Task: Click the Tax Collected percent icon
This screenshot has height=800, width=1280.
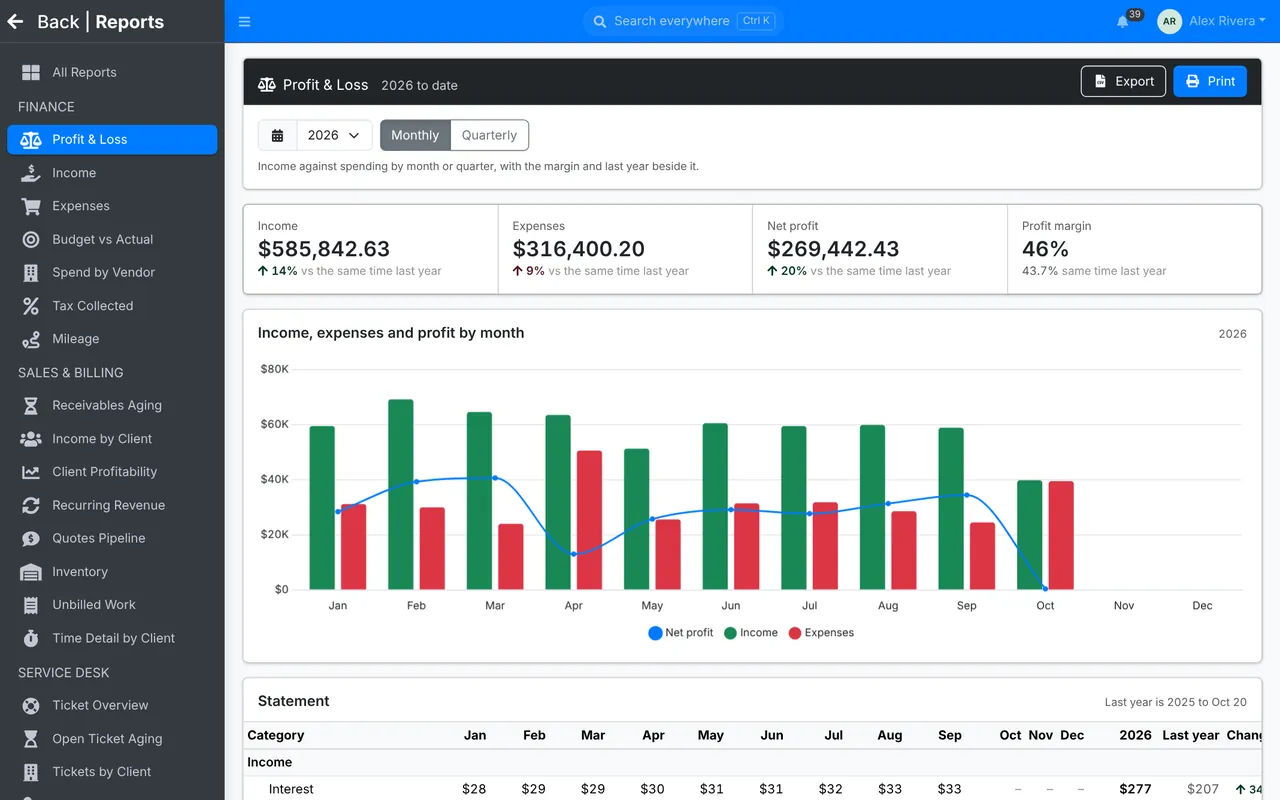Action: click(x=31, y=306)
